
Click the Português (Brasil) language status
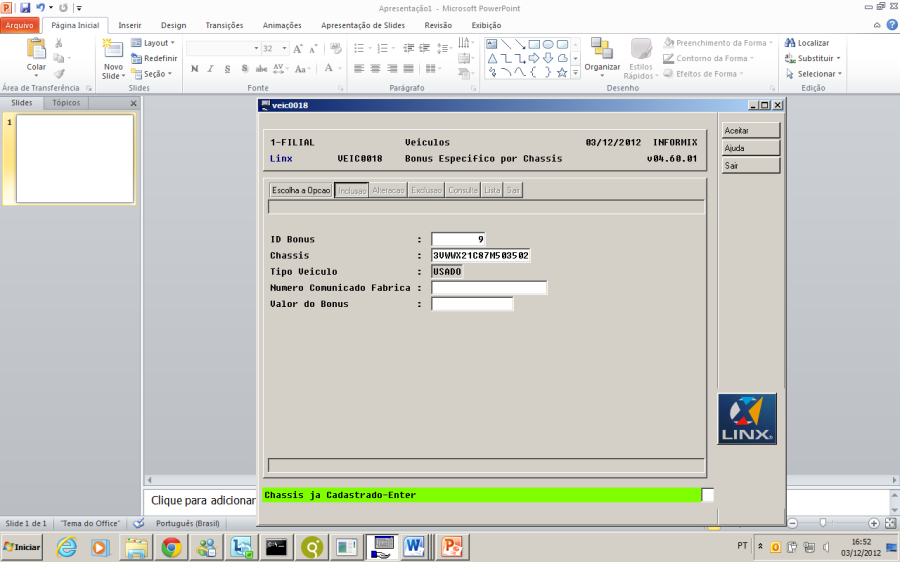point(188,523)
